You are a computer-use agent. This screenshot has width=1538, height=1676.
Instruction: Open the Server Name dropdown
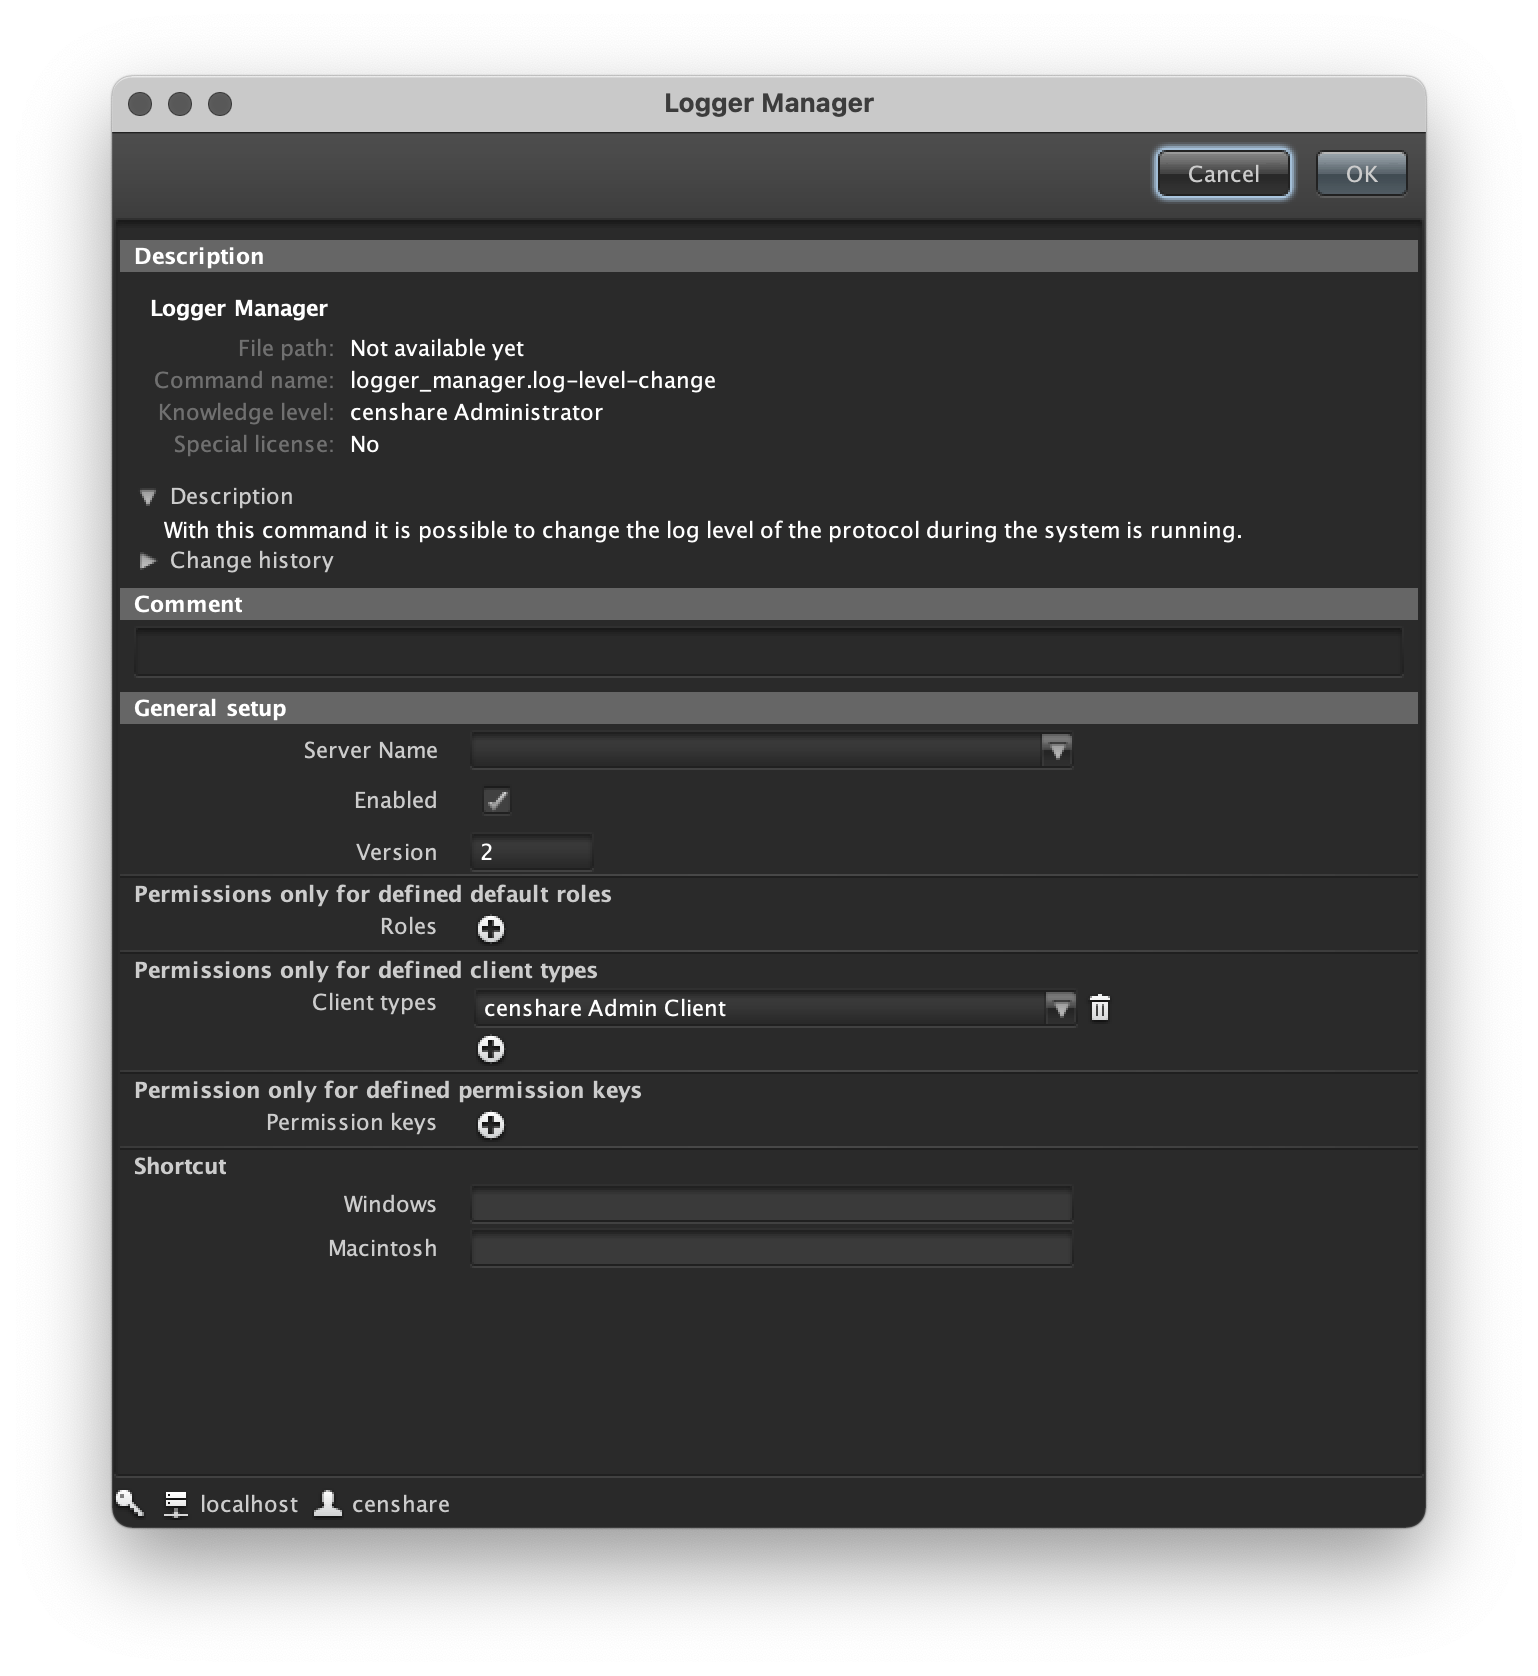[x=1056, y=750]
